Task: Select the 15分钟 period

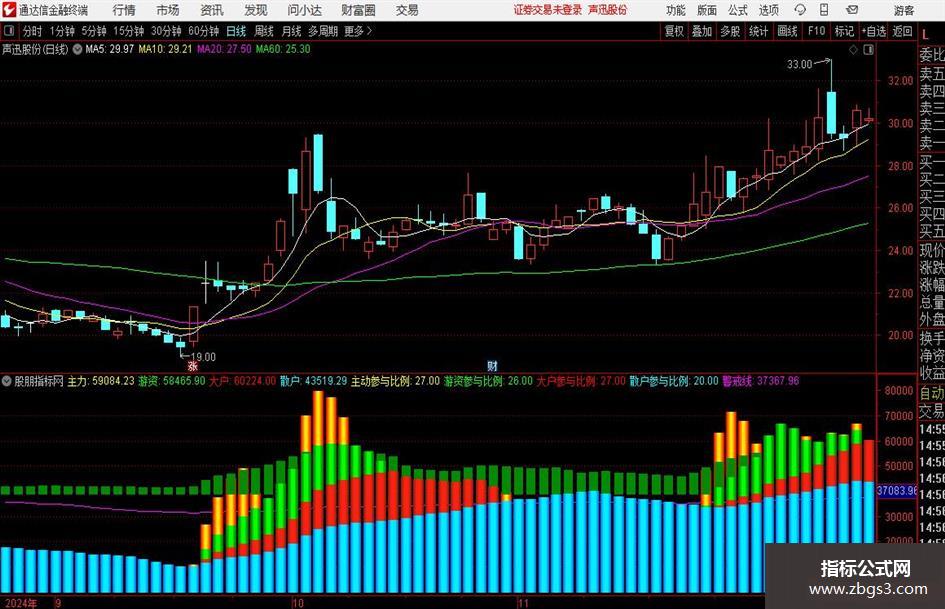Action: (x=128, y=31)
